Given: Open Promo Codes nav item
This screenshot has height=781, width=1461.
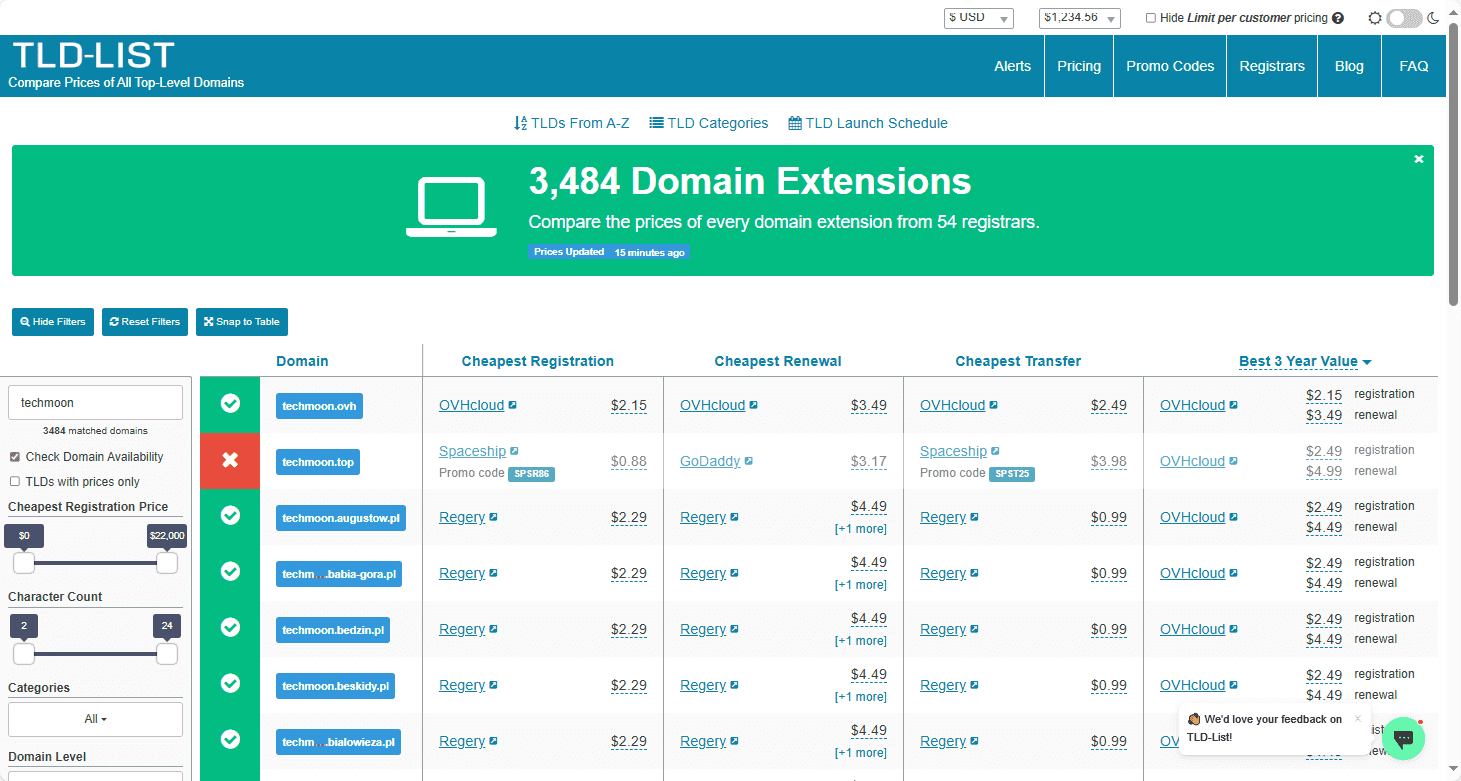Looking at the screenshot, I should (1170, 66).
